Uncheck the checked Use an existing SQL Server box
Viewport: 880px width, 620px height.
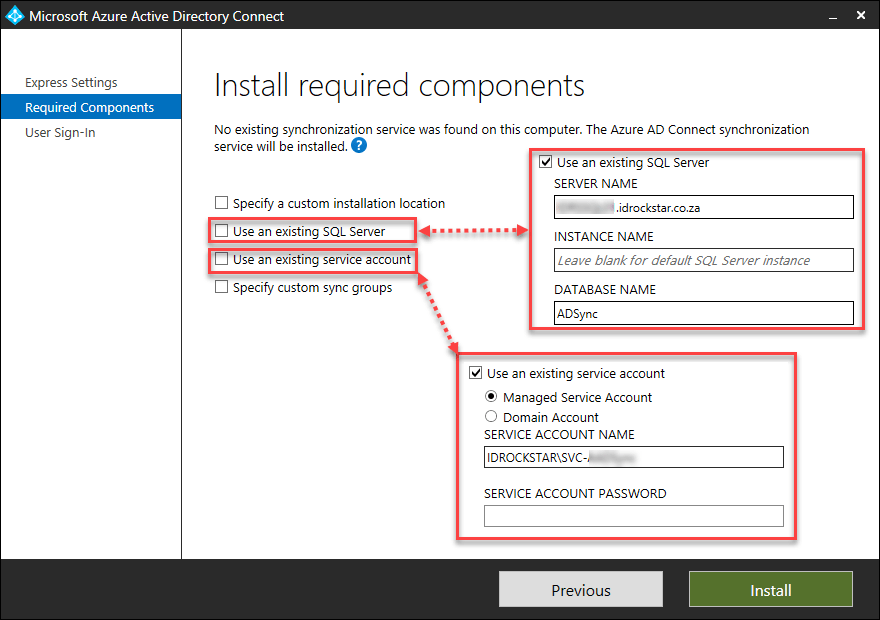(x=546, y=162)
